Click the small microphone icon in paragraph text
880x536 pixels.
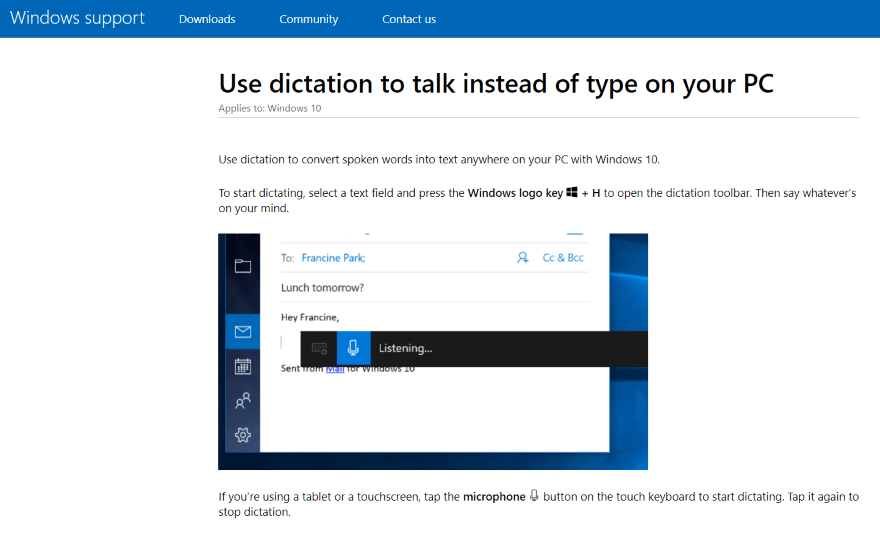pyautogui.click(x=534, y=496)
